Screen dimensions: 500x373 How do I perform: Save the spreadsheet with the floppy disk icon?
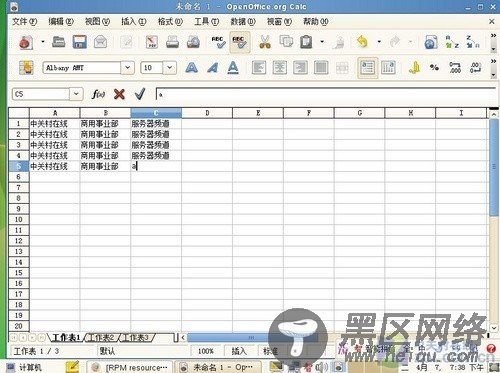[x=79, y=42]
